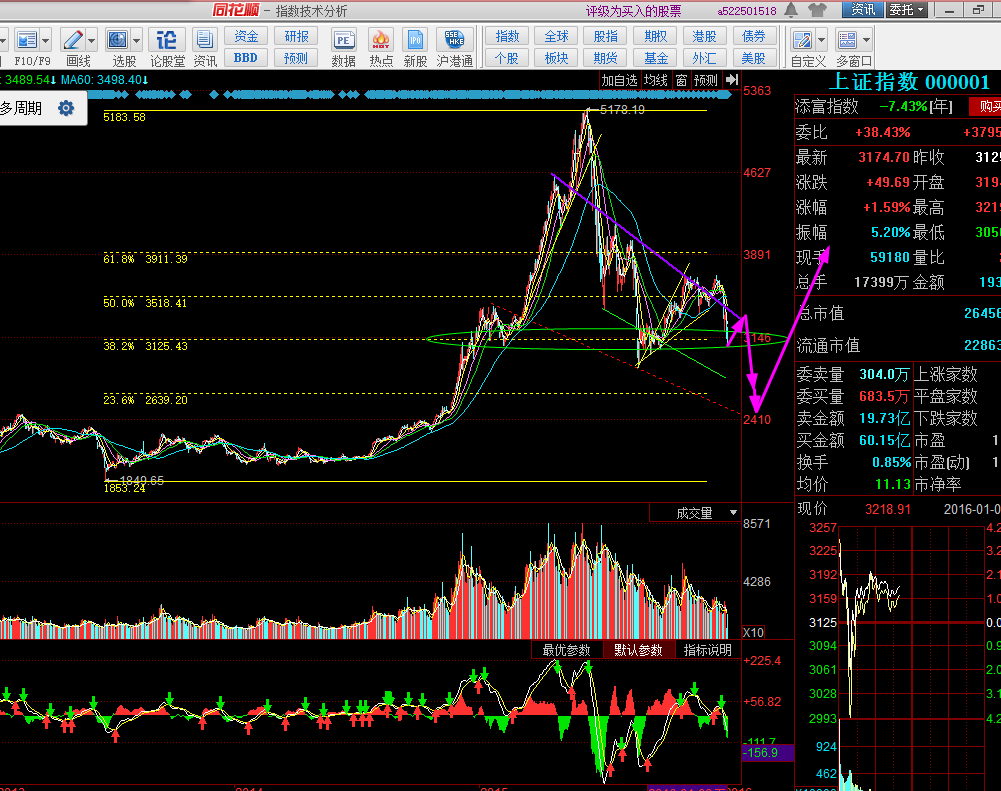Click the shirt skin icon in title bar

pyautogui.click(x=817, y=10)
